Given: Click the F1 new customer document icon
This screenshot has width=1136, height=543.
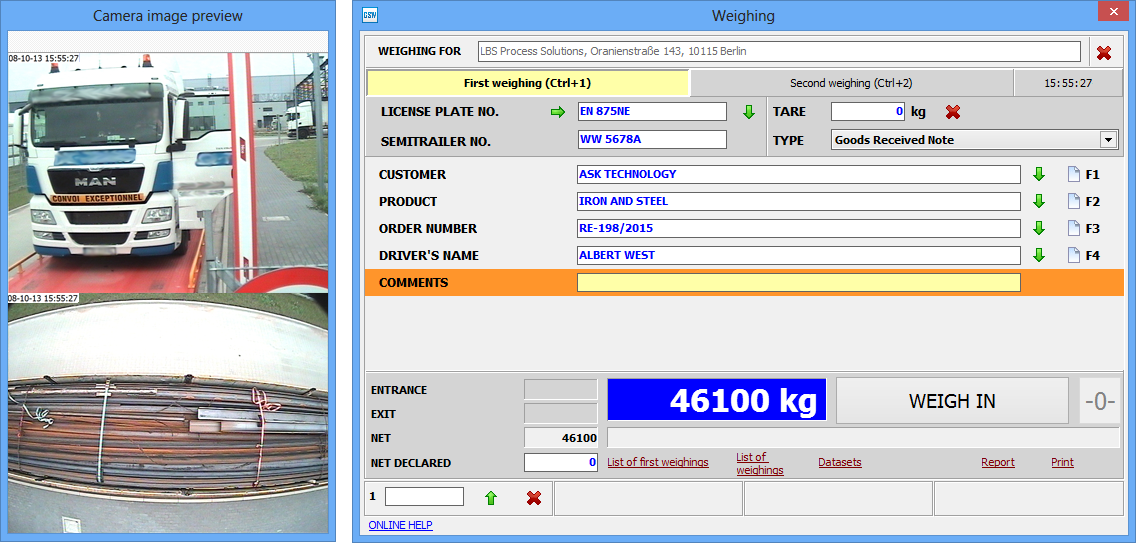Looking at the screenshot, I should tap(1074, 174).
